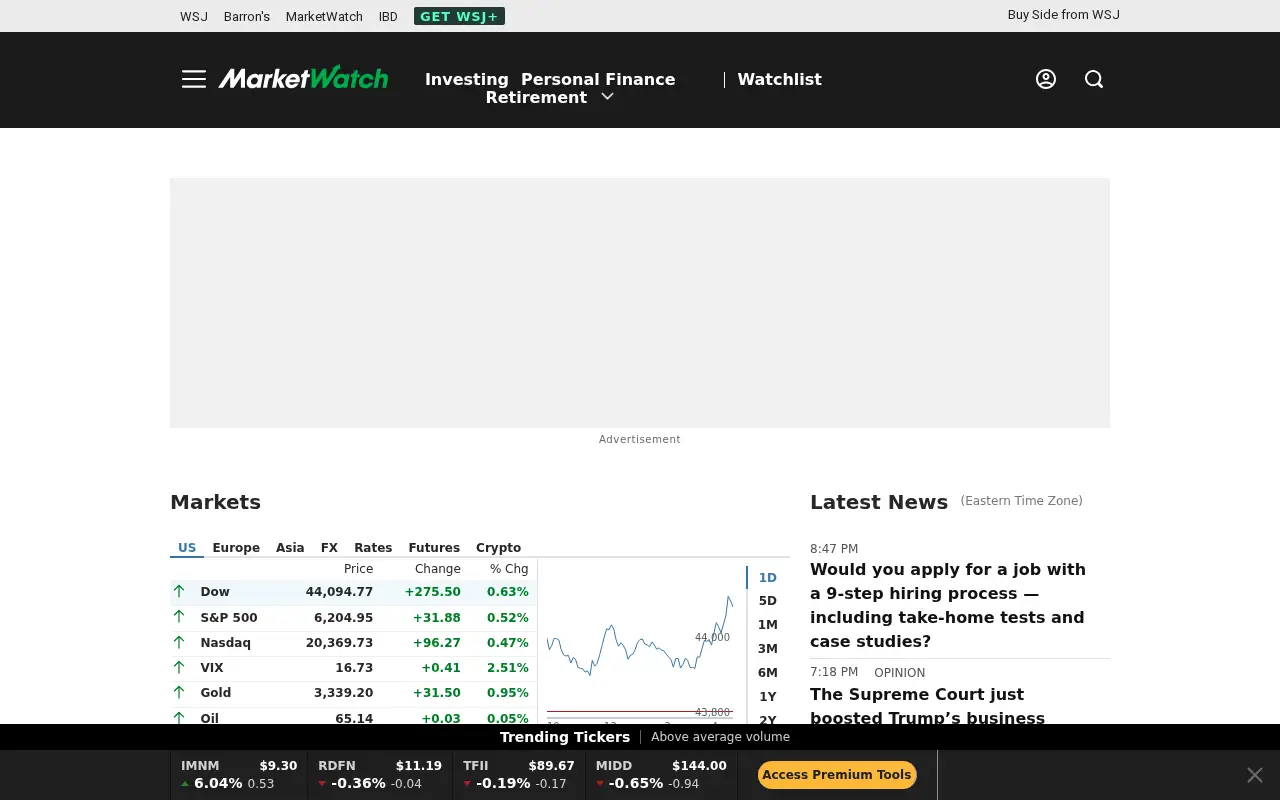The width and height of the screenshot is (1280, 800).
Task: Open the hamburger navigation menu
Action: click(x=194, y=79)
